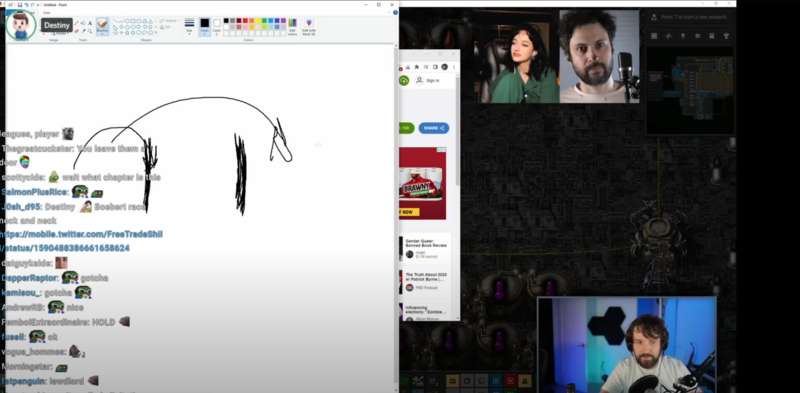Open Customize Quick Access Toolbar dropdown
Viewport: 800px width, 393px height.
coord(38,5)
